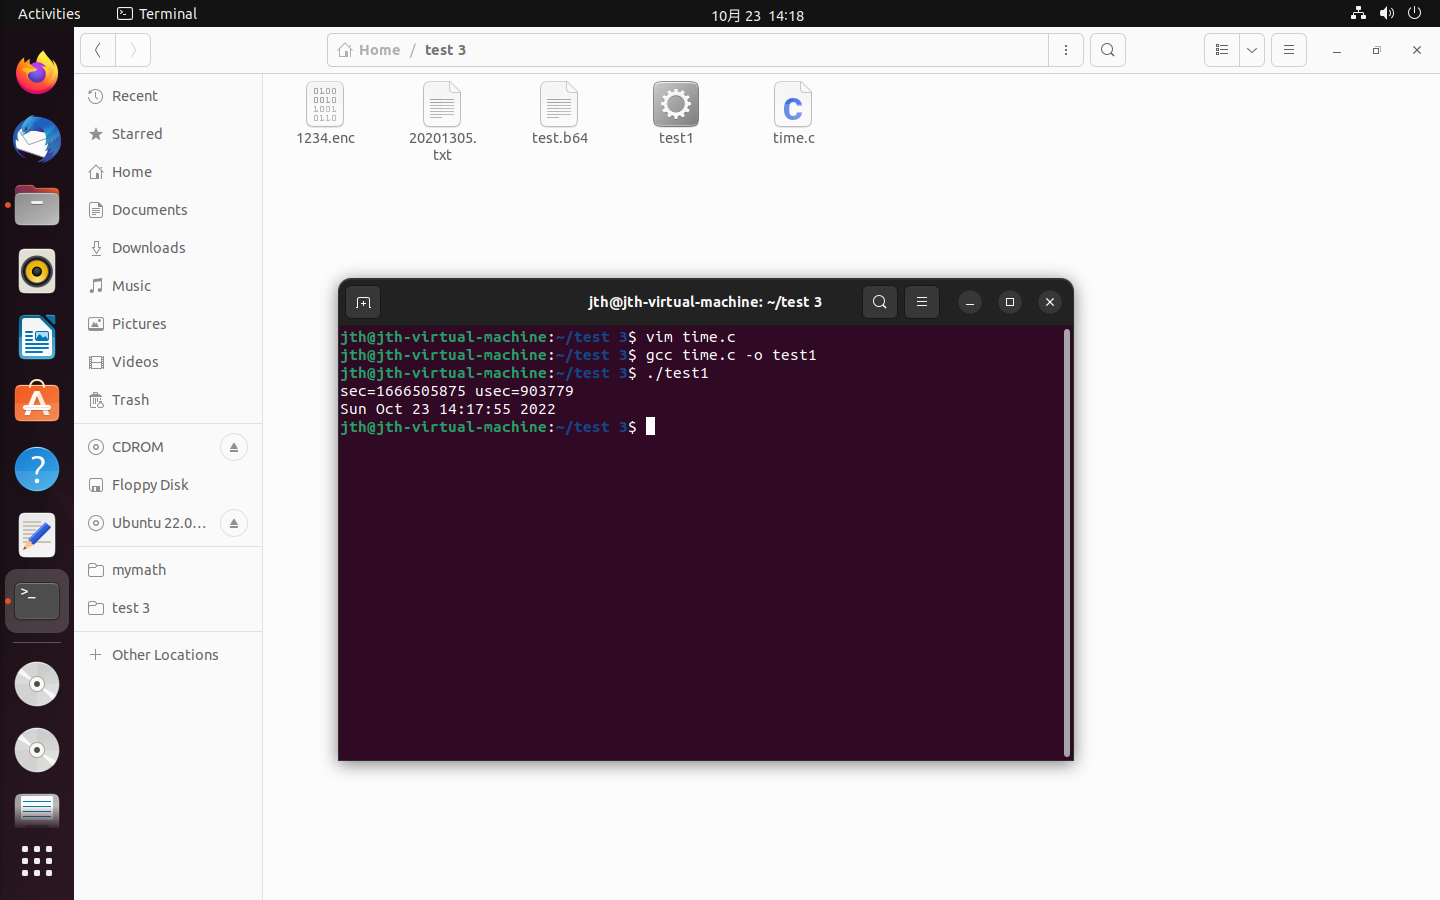
Task: Open the clock and calendar panel
Action: [x=757, y=15]
